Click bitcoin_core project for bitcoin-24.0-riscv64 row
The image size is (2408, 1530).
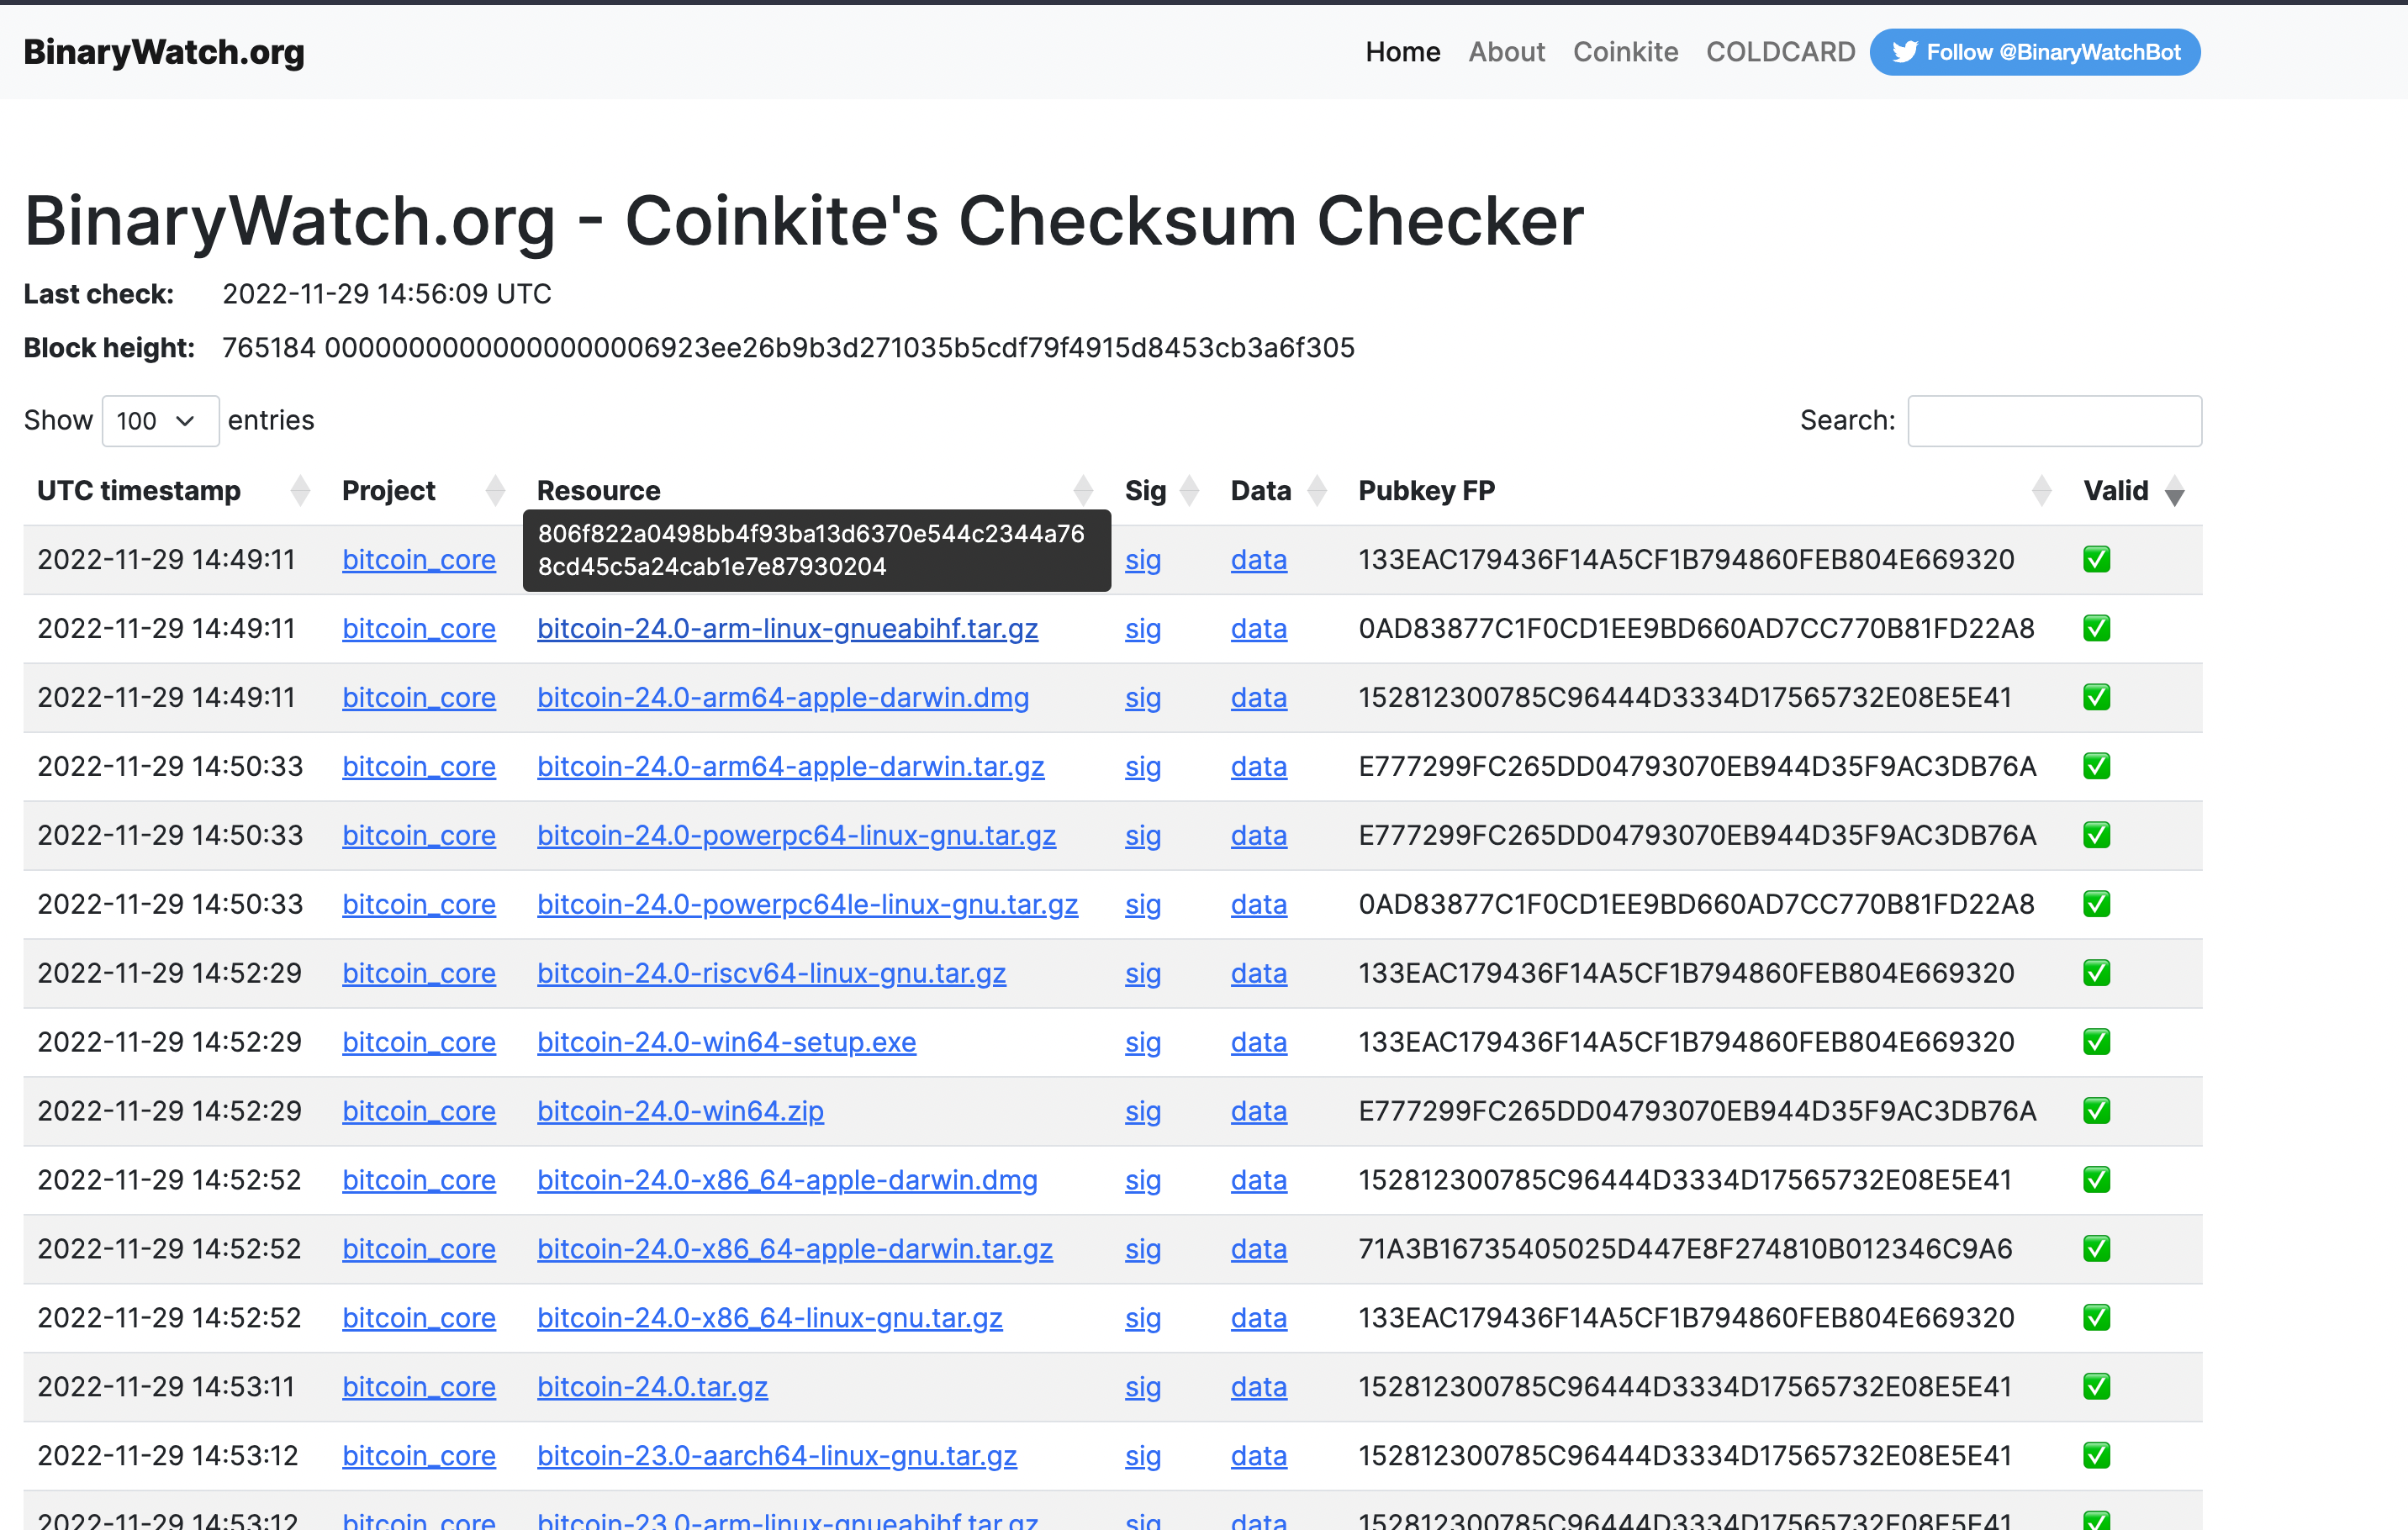[419, 974]
